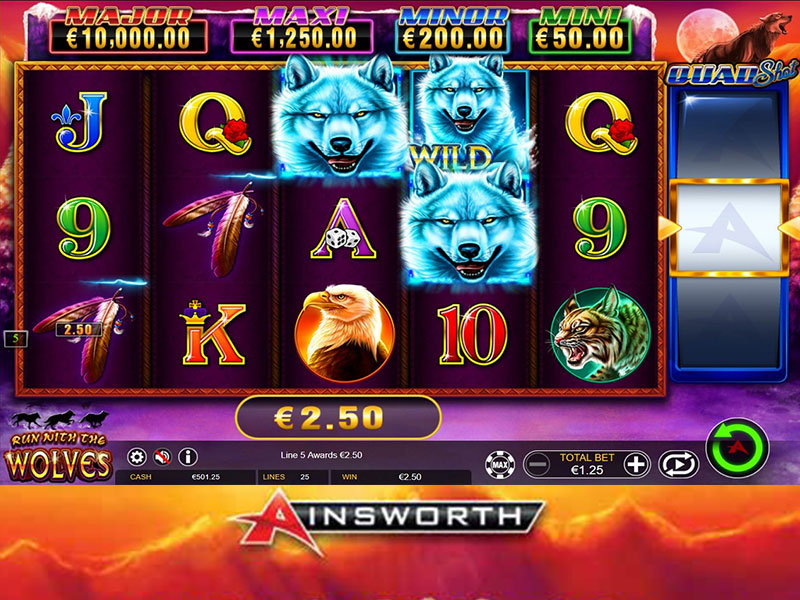Open the game info icon
800x600 pixels.
click(x=188, y=457)
